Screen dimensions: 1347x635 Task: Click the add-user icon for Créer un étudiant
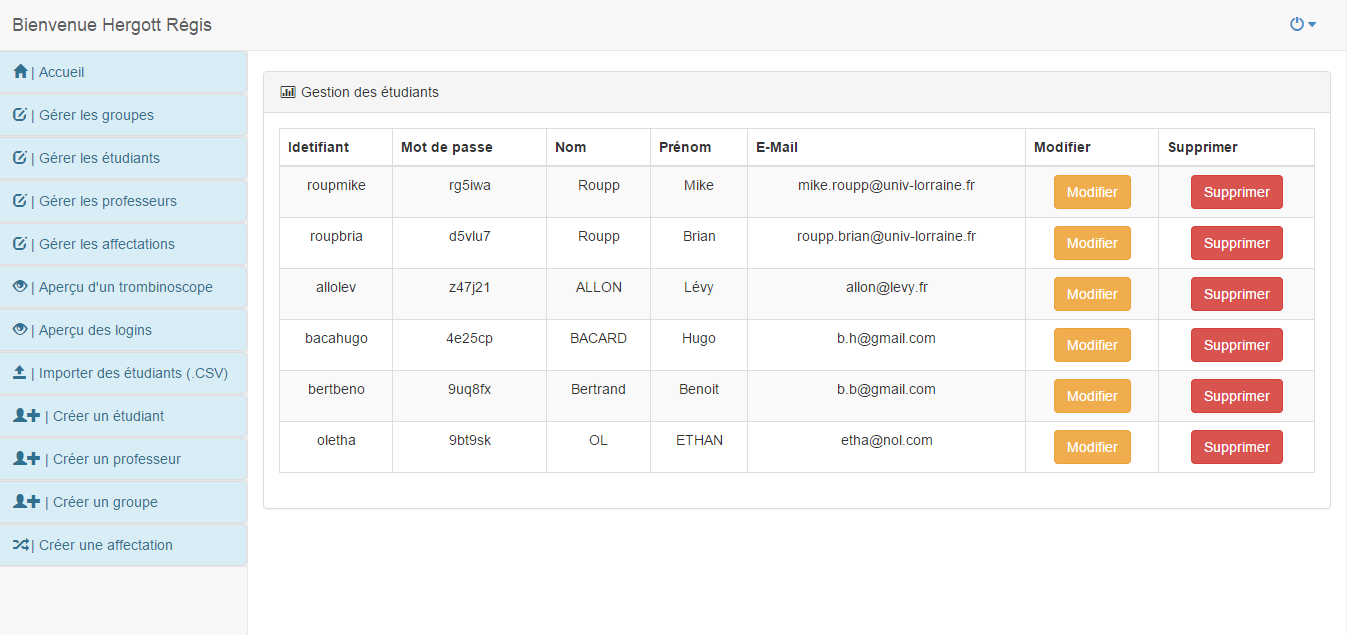pos(26,416)
